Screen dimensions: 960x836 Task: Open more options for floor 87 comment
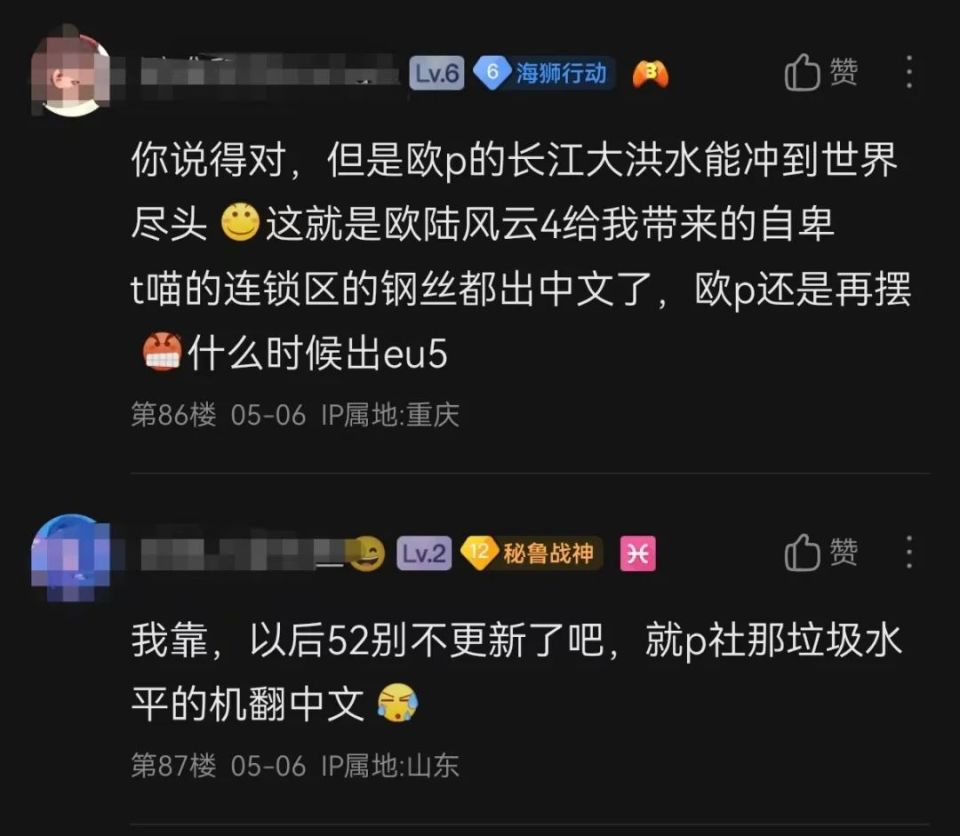pyautogui.click(x=909, y=552)
